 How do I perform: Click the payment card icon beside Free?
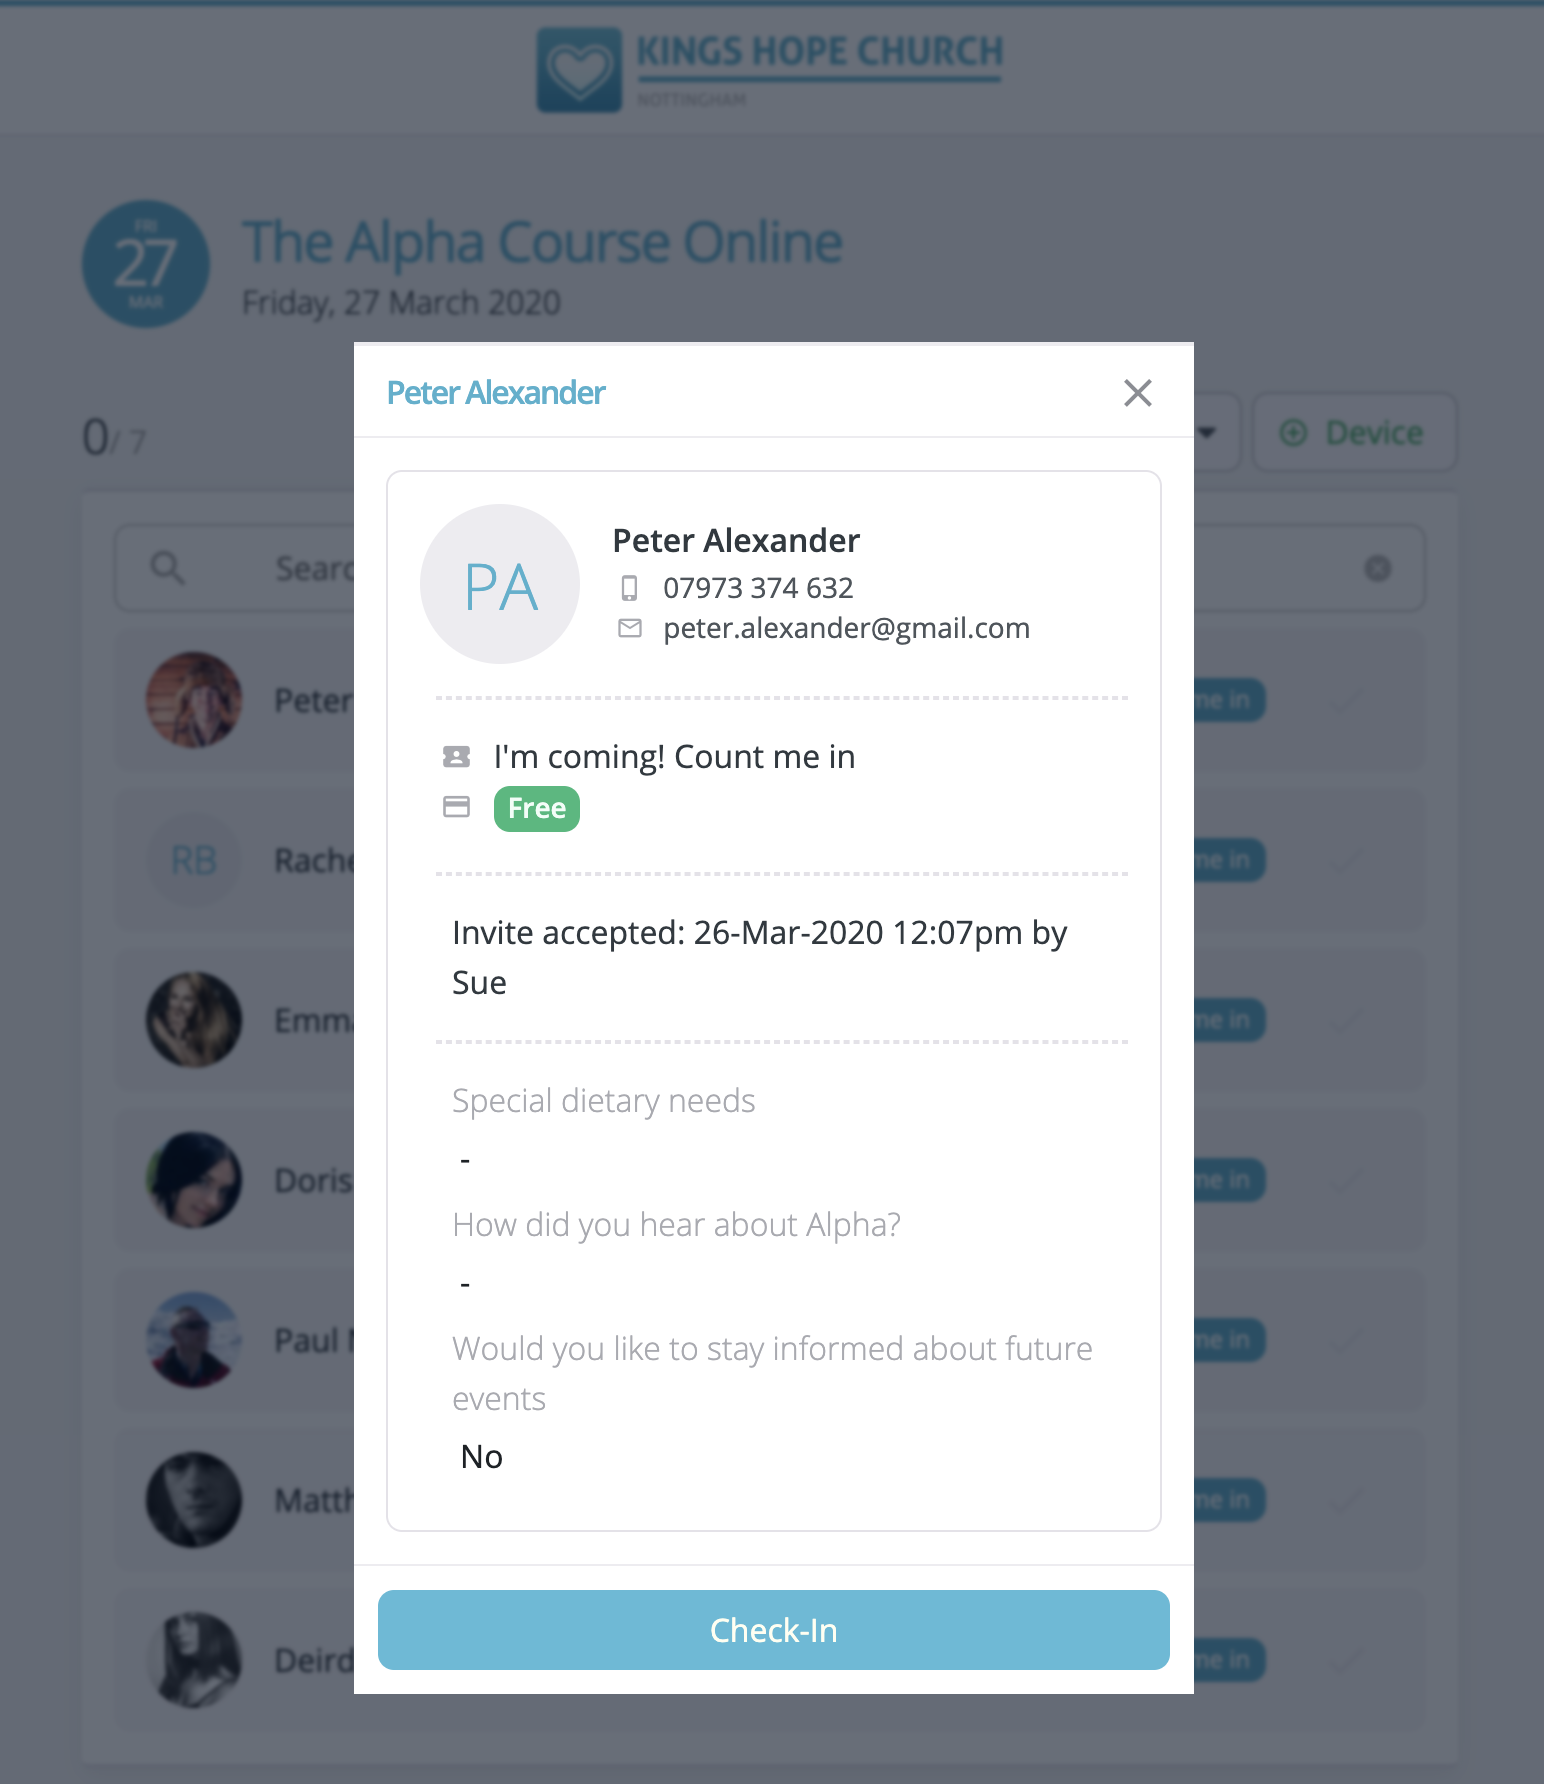pos(456,807)
